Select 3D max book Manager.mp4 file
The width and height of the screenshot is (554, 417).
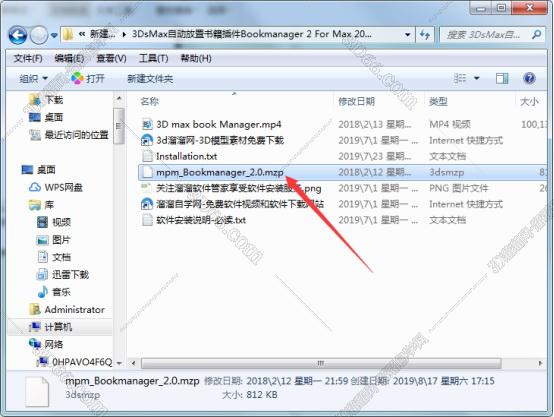(219, 124)
